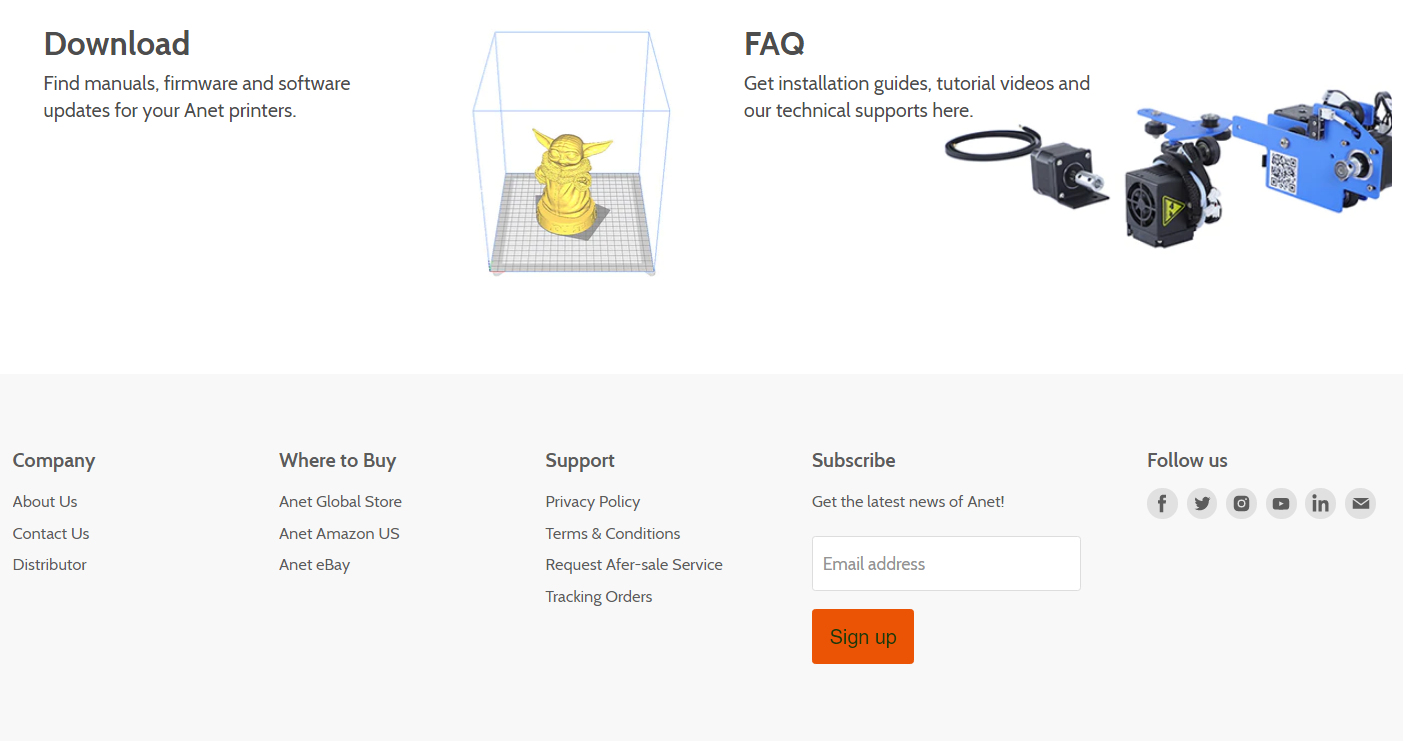Click the Sign up button
This screenshot has height=741, width=1403.
(862, 636)
